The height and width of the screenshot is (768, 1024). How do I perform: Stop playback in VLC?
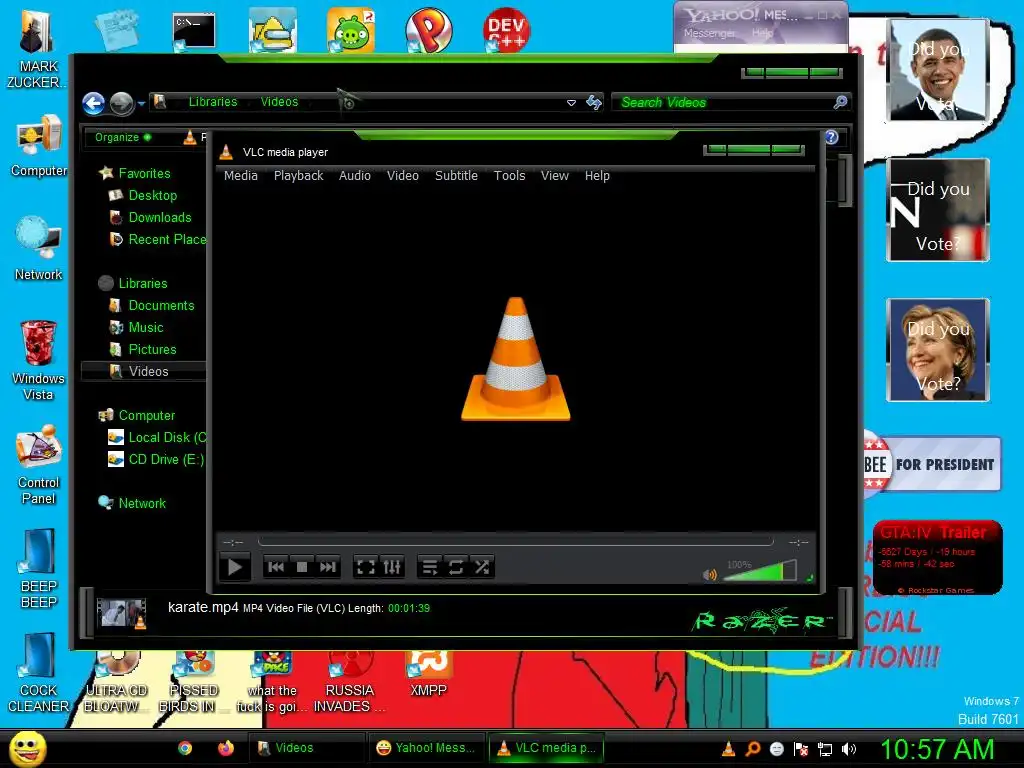302,567
